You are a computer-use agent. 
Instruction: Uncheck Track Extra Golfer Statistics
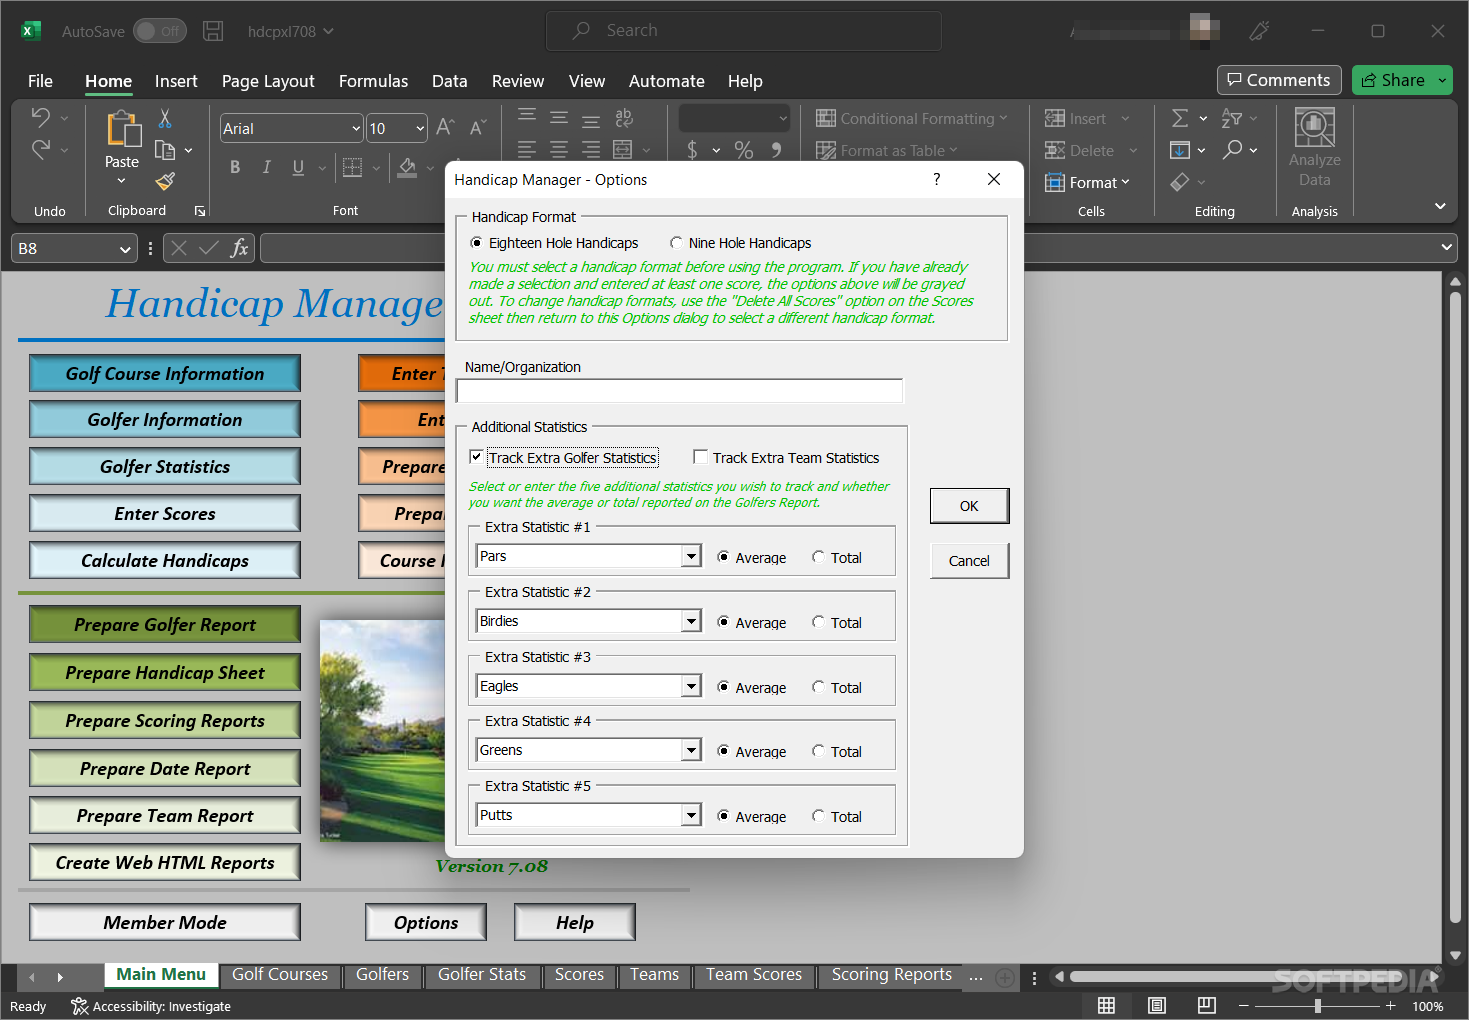[x=476, y=457]
